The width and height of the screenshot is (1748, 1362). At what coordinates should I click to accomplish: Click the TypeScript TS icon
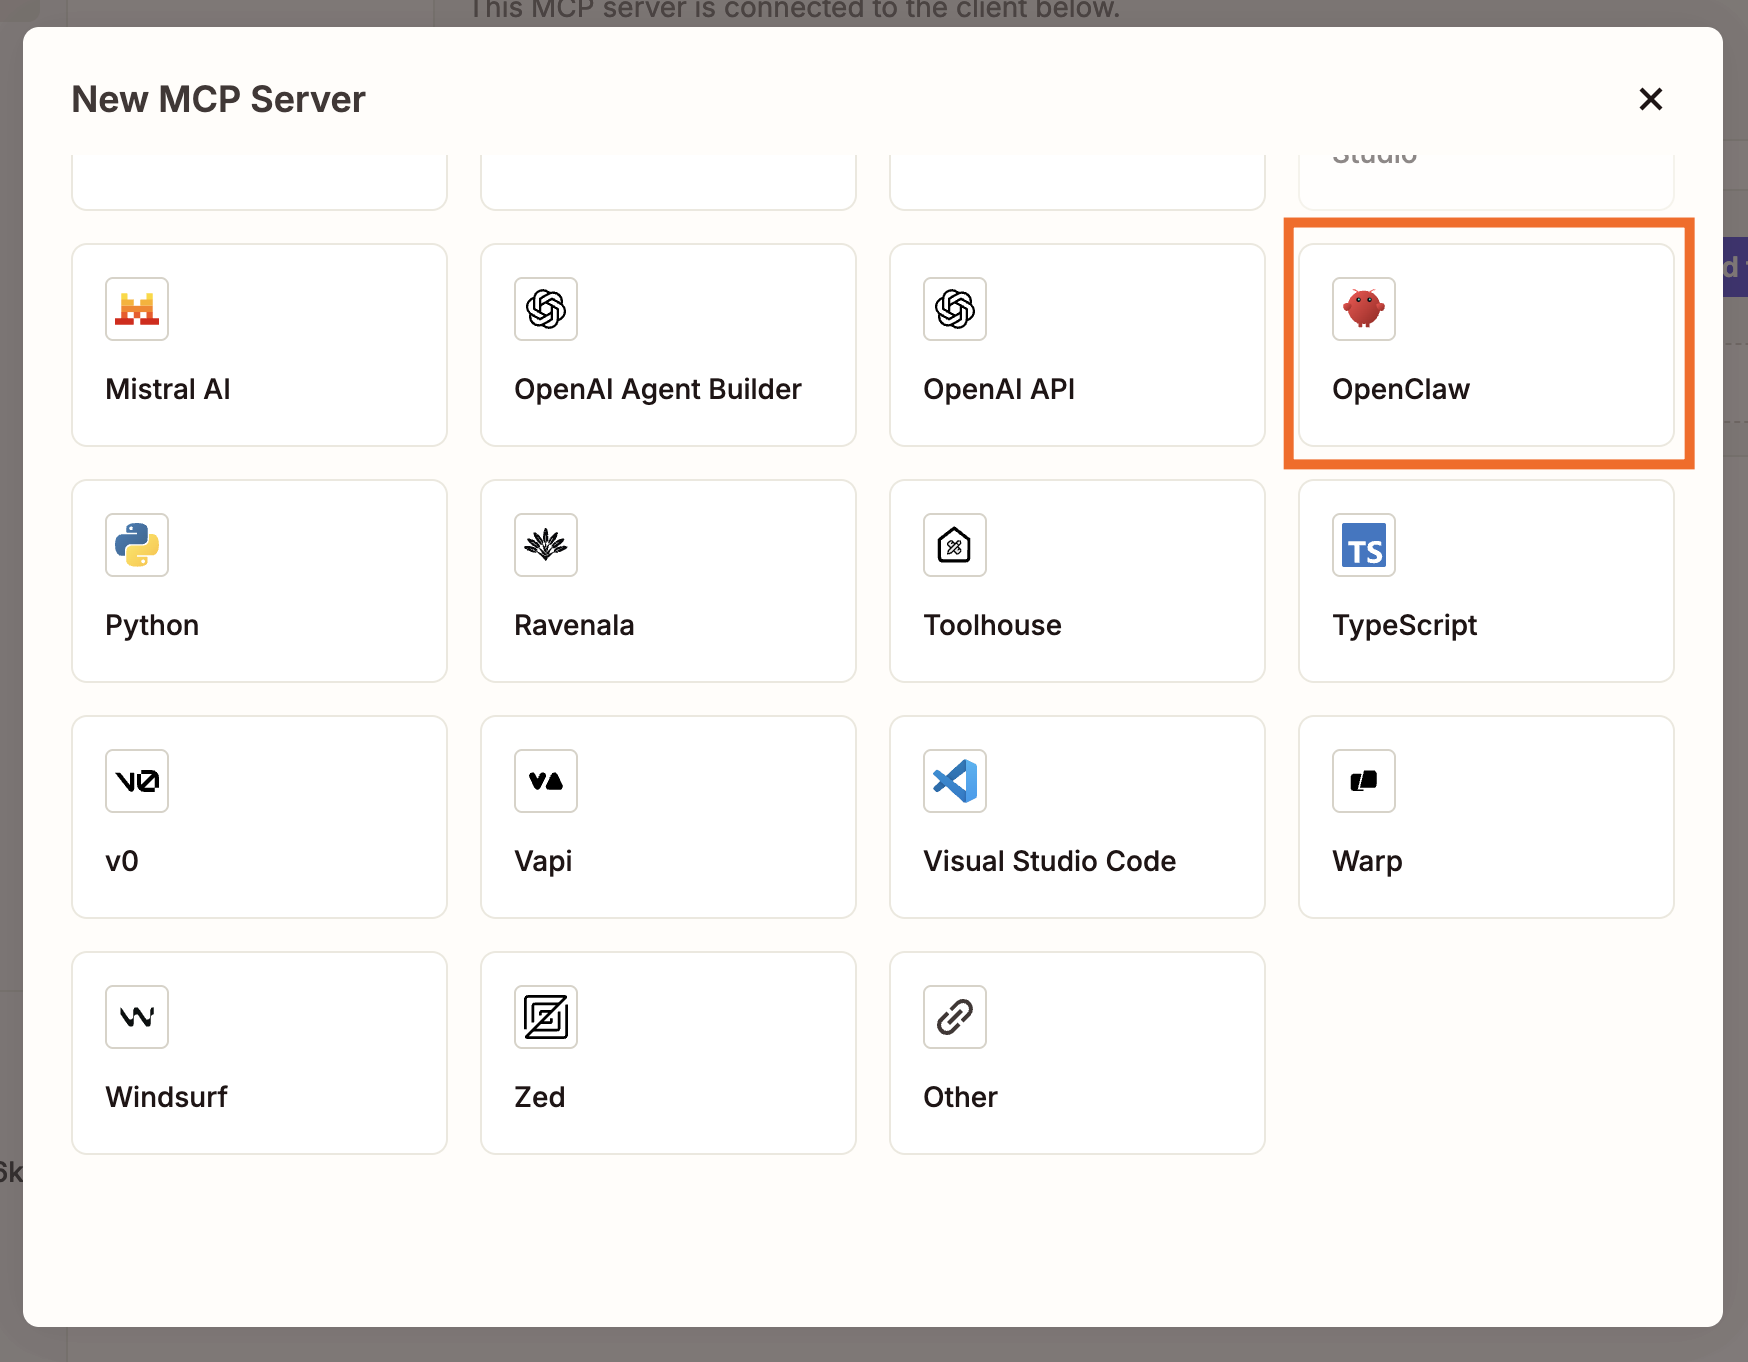pyautogui.click(x=1363, y=545)
